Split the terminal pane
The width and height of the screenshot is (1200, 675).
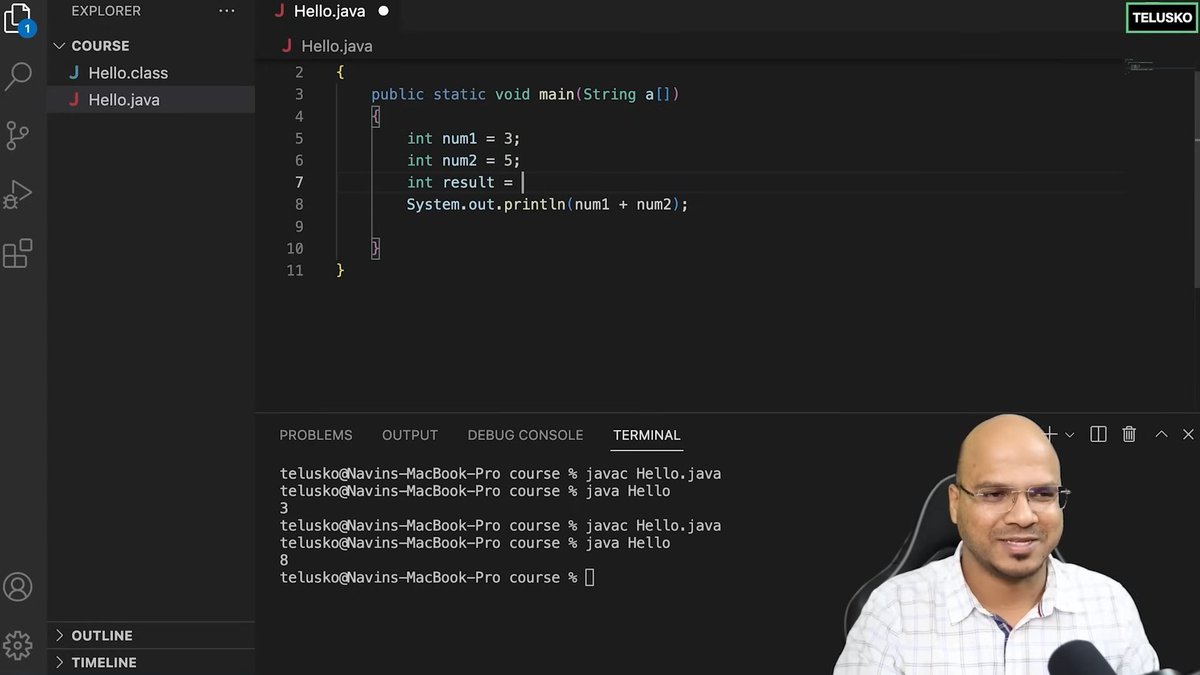(1098, 434)
